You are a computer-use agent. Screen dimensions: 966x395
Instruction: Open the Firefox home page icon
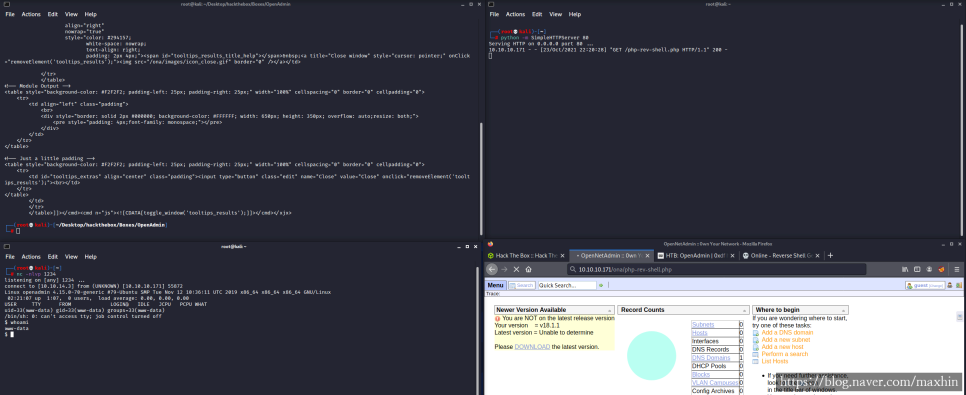[529, 269]
